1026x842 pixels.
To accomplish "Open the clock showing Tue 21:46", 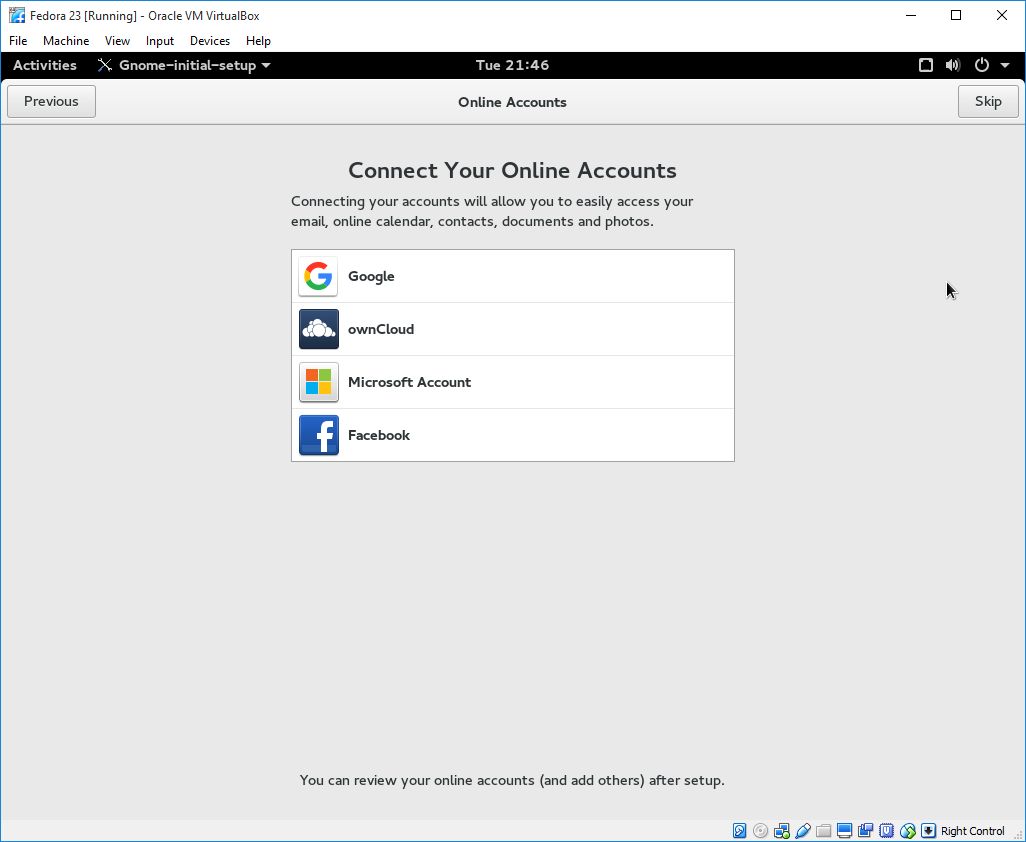I will click(x=512, y=65).
